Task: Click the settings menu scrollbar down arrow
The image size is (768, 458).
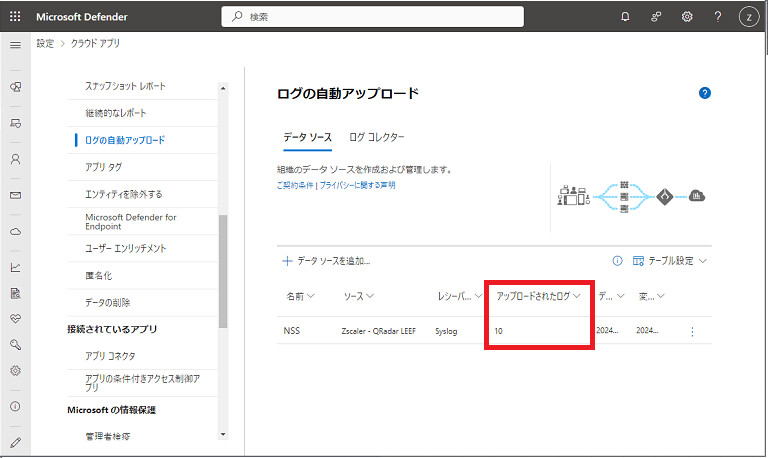Action: [223, 434]
